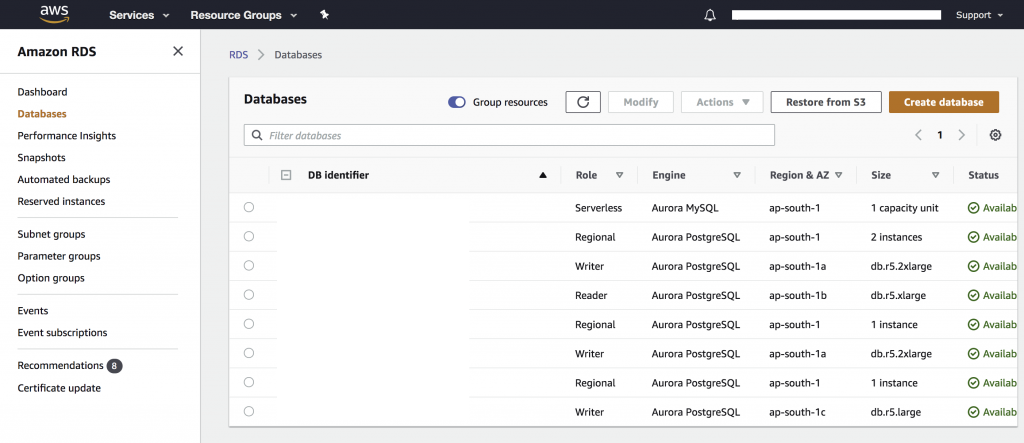Open the Services dropdown menu

pyautogui.click(x=139, y=14)
